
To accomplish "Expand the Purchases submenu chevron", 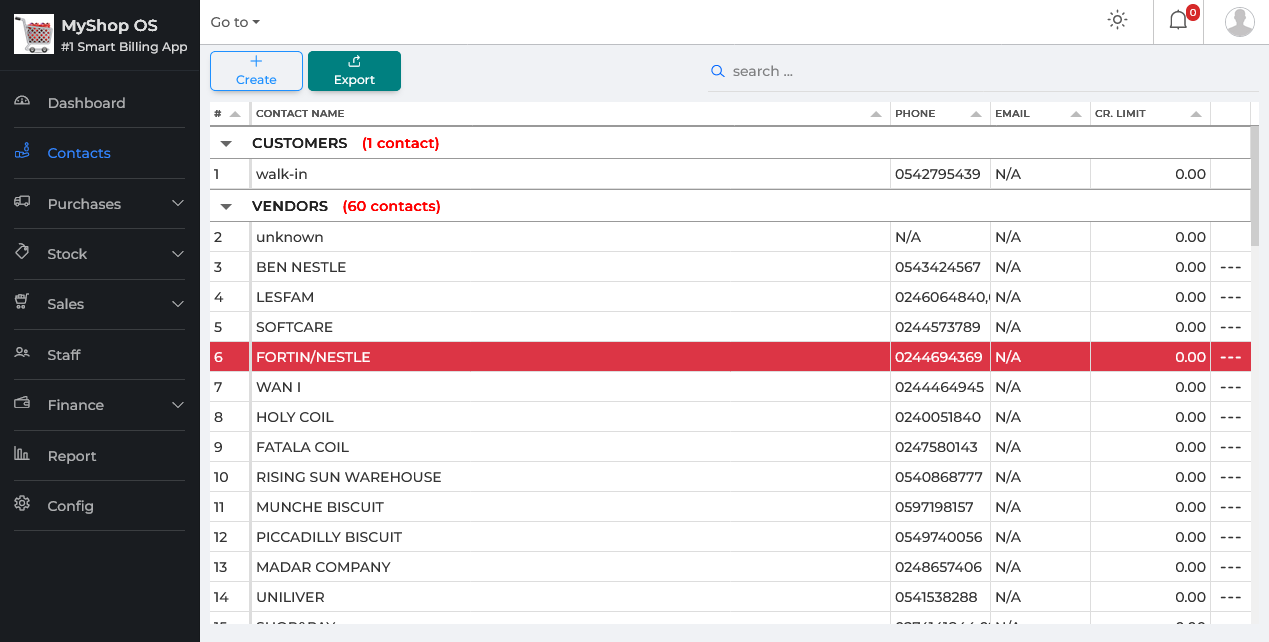I will tap(178, 204).
